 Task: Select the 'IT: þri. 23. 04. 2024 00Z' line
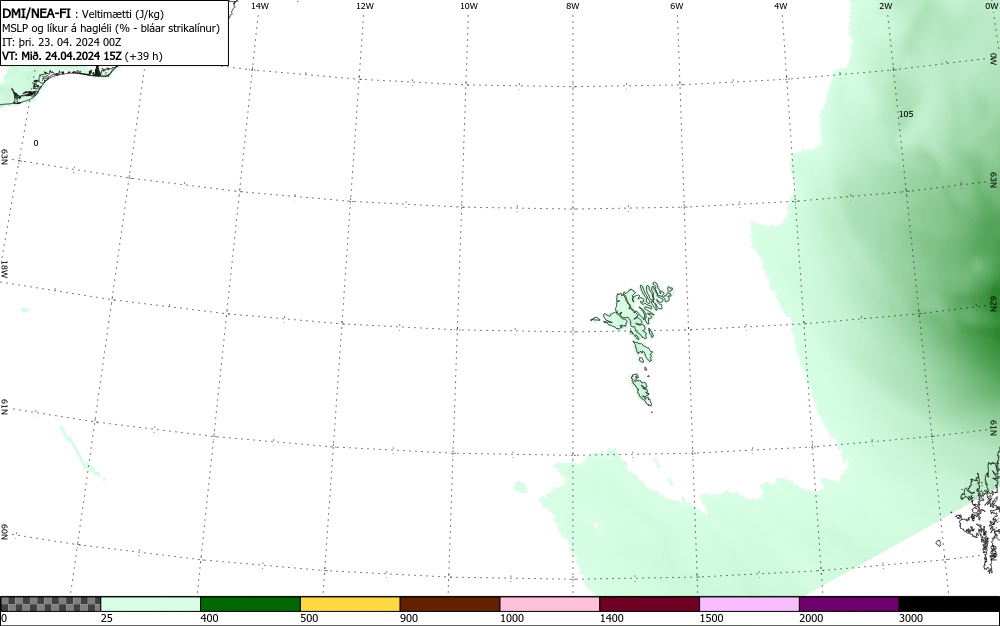click(x=62, y=42)
